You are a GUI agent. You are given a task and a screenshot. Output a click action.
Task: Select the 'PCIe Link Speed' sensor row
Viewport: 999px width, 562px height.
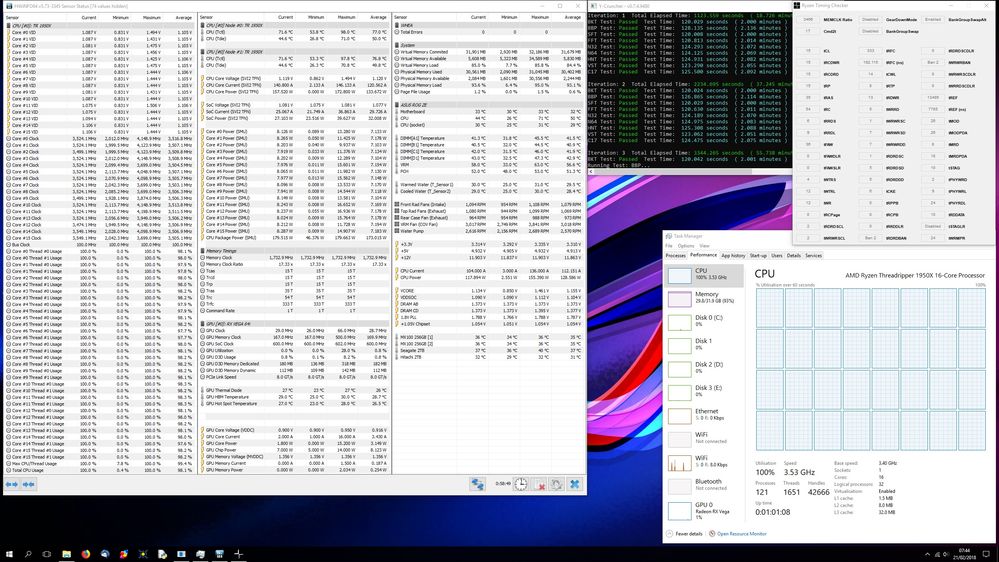tap(295, 377)
